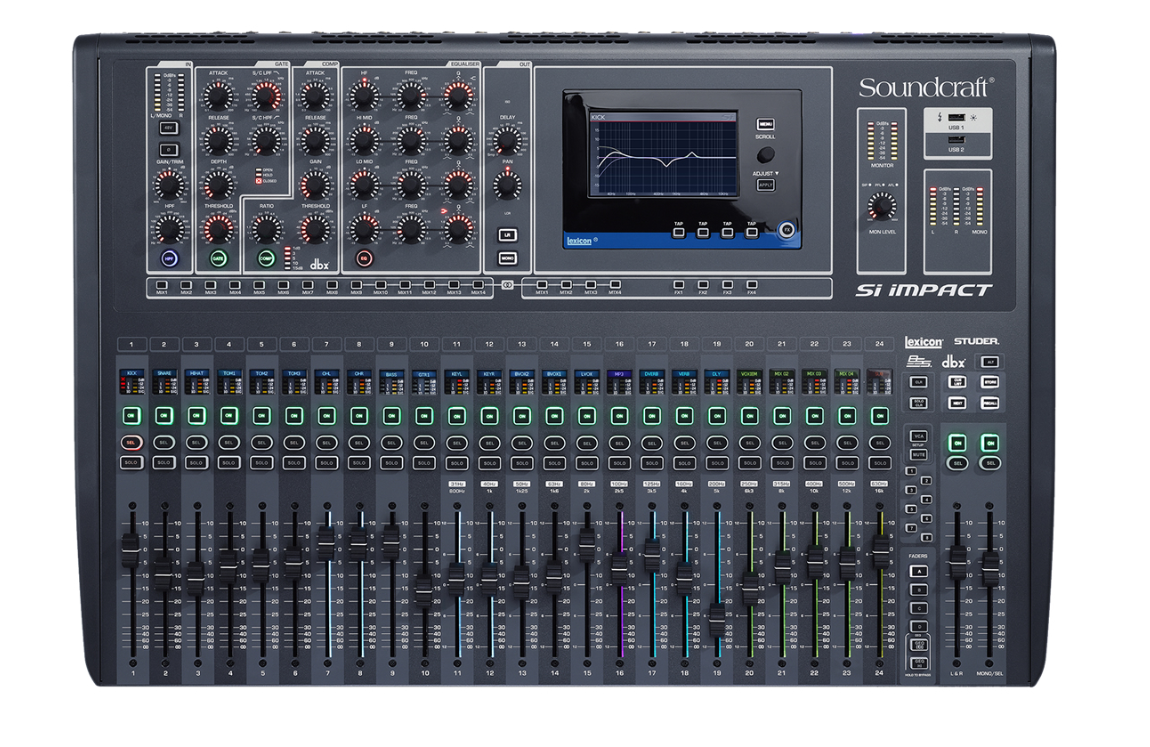The width and height of the screenshot is (1150, 747).
Task: Toggle channel 12 ON button
Action: (x=489, y=416)
